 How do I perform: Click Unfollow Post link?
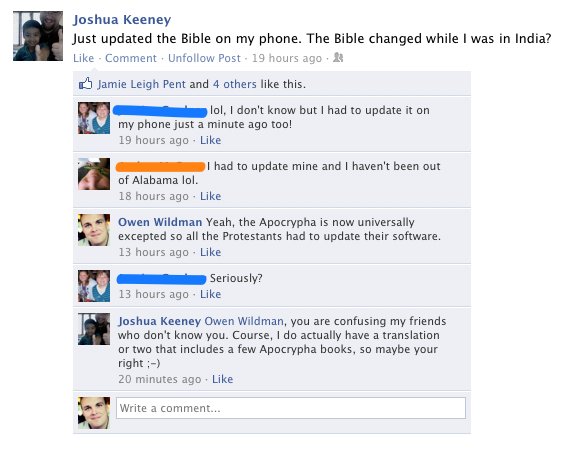204,58
